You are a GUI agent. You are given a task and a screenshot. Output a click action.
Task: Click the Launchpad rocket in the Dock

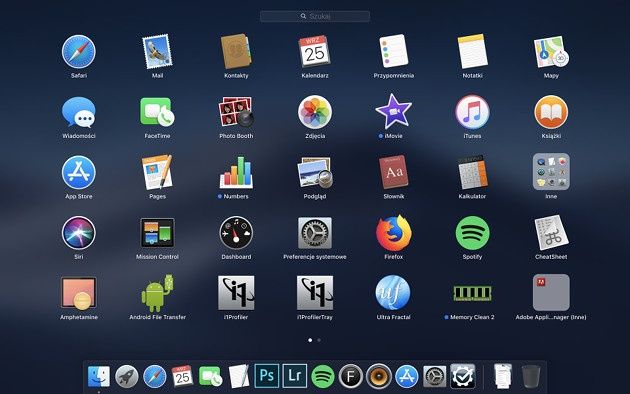[x=127, y=376]
